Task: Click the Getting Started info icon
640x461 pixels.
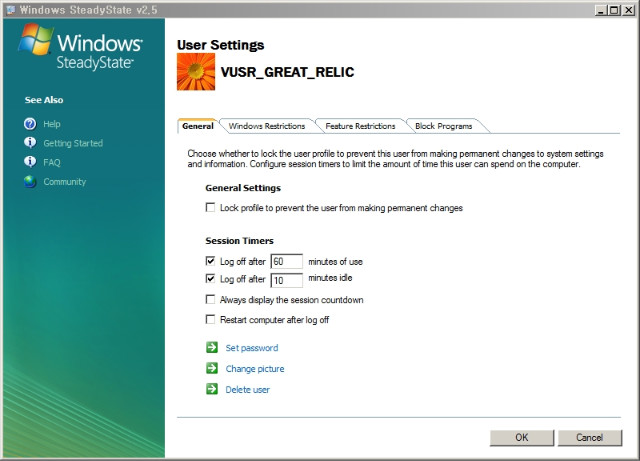Action: coord(30,143)
